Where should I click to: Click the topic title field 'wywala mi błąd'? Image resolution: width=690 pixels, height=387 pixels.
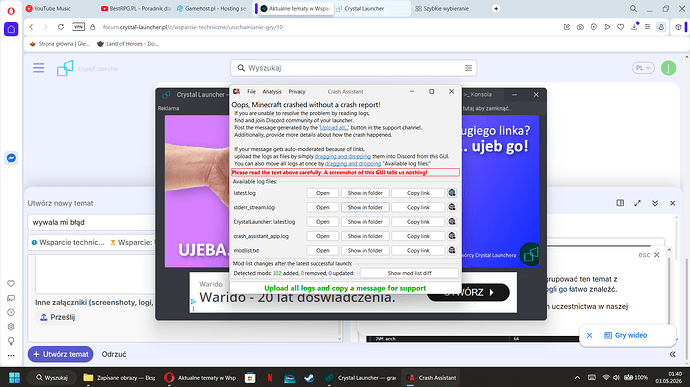[92, 222]
